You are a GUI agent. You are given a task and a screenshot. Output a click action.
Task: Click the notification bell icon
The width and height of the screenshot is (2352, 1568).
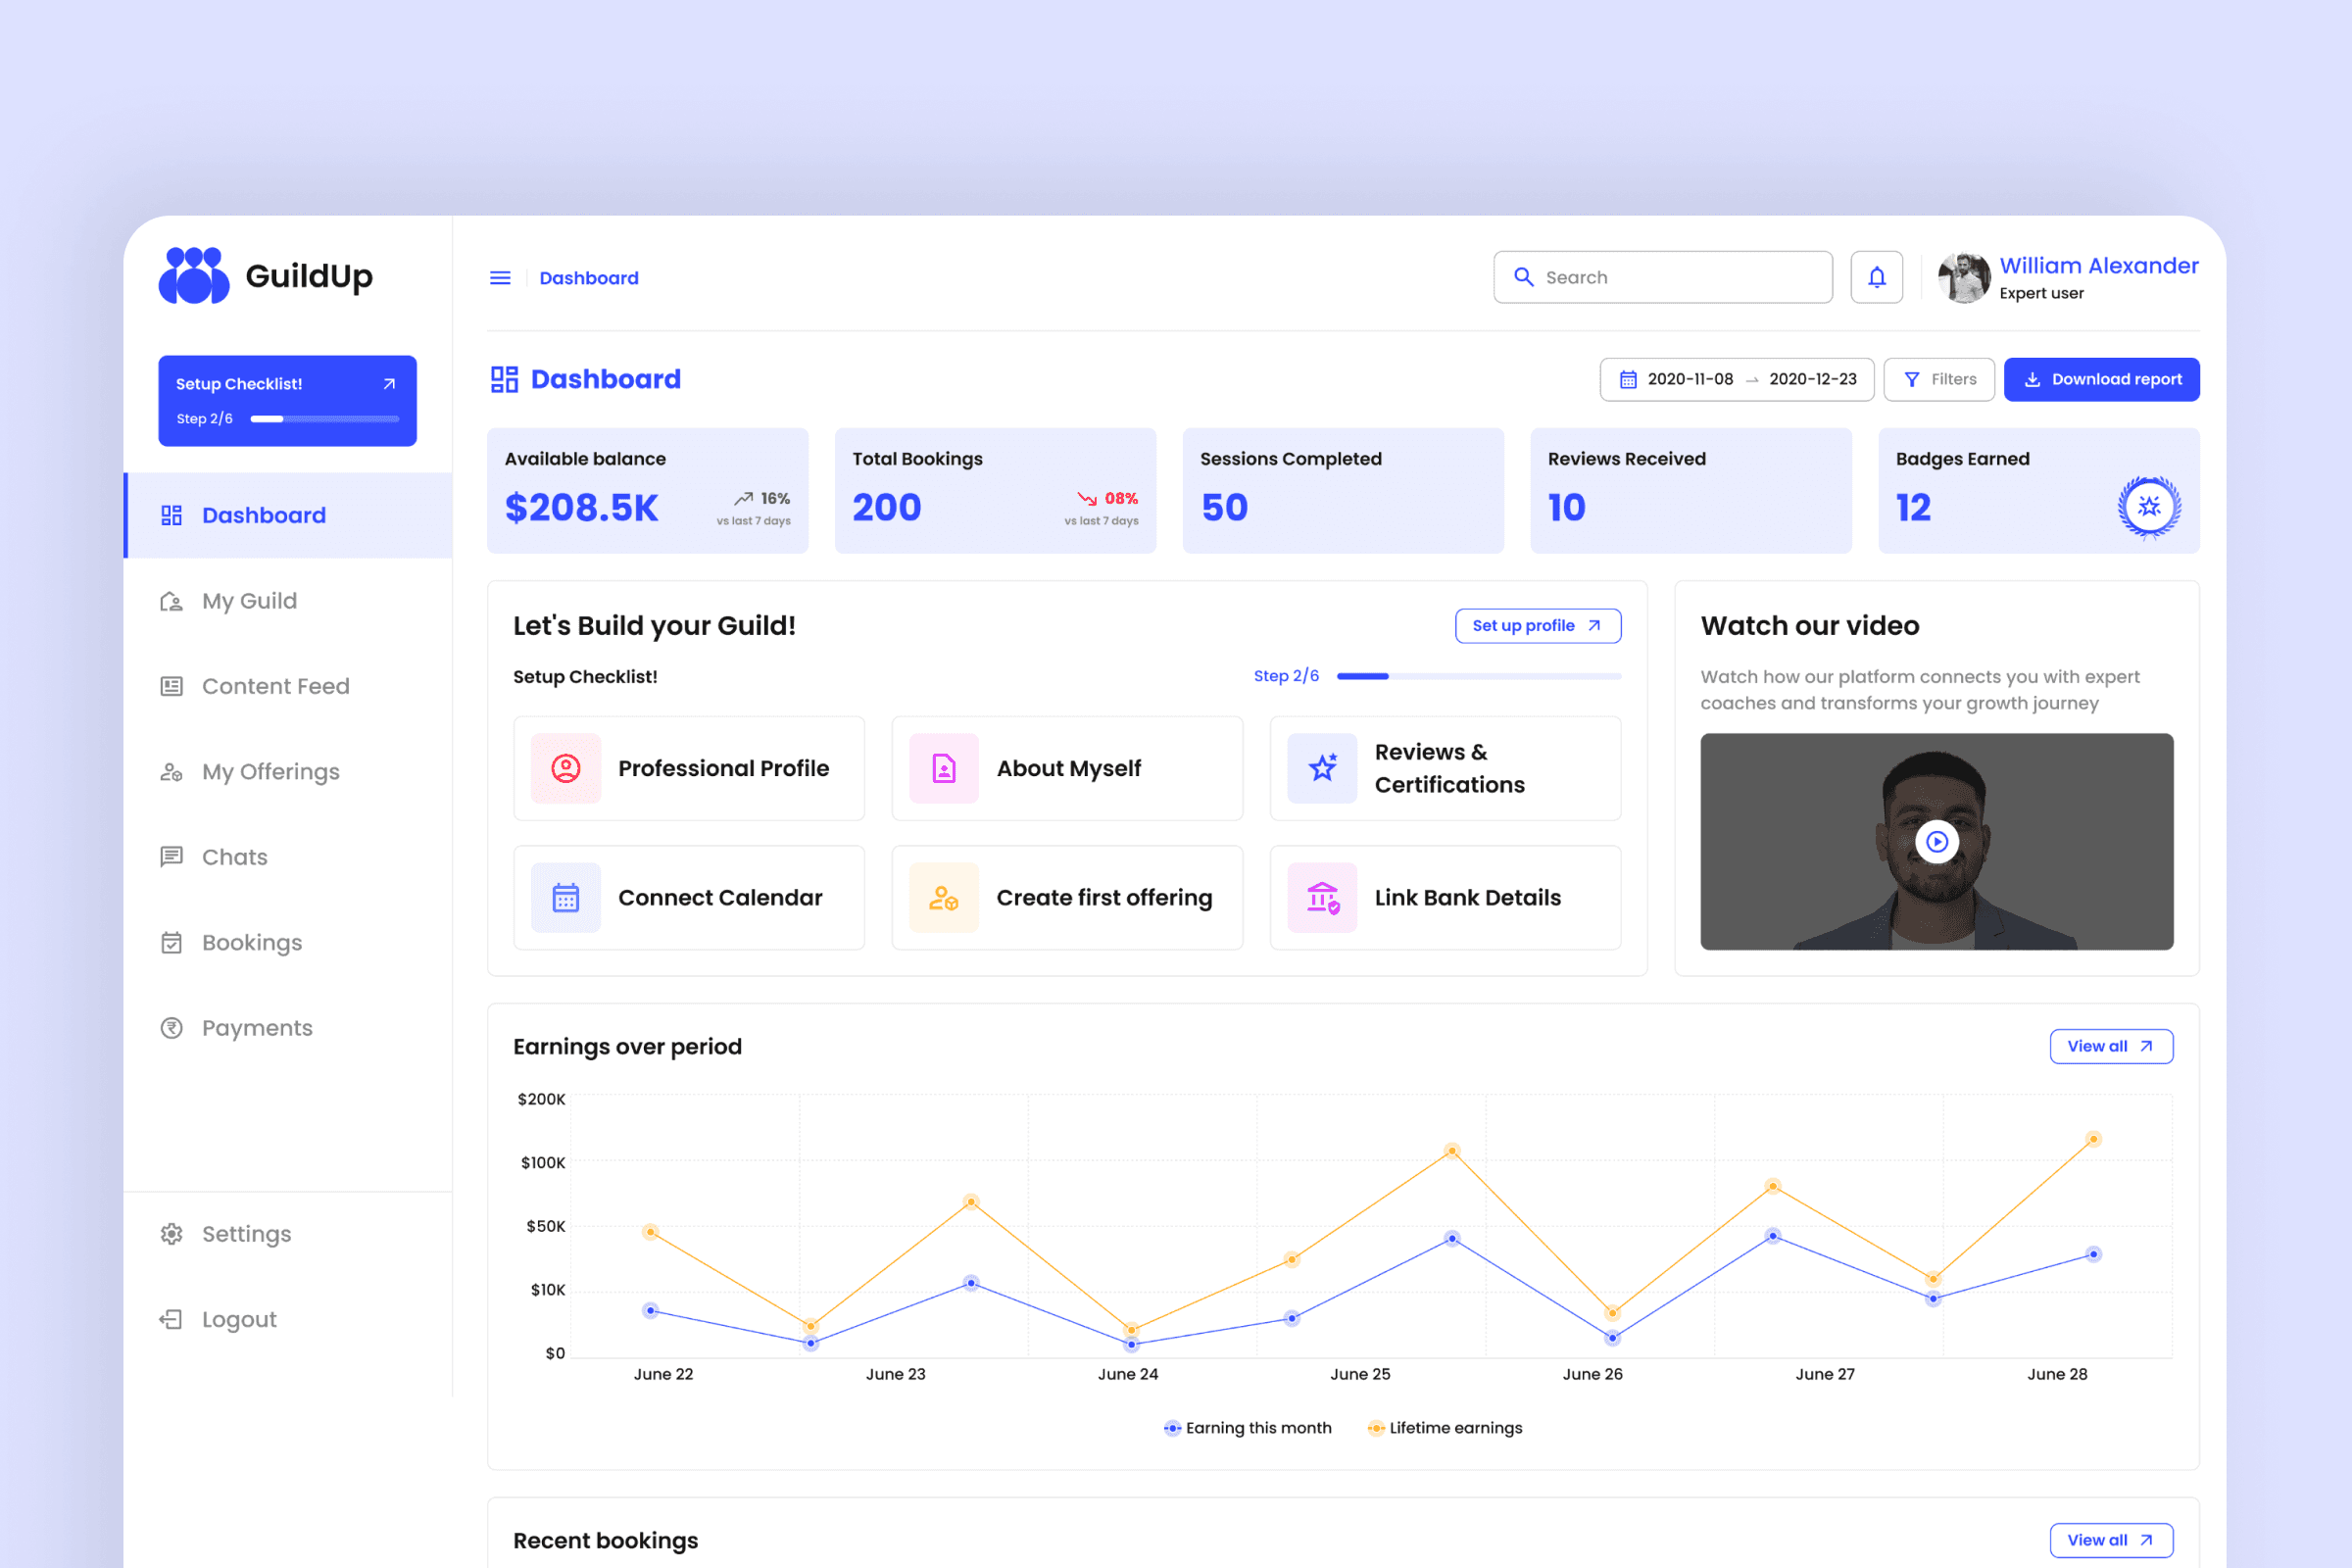coord(1876,277)
